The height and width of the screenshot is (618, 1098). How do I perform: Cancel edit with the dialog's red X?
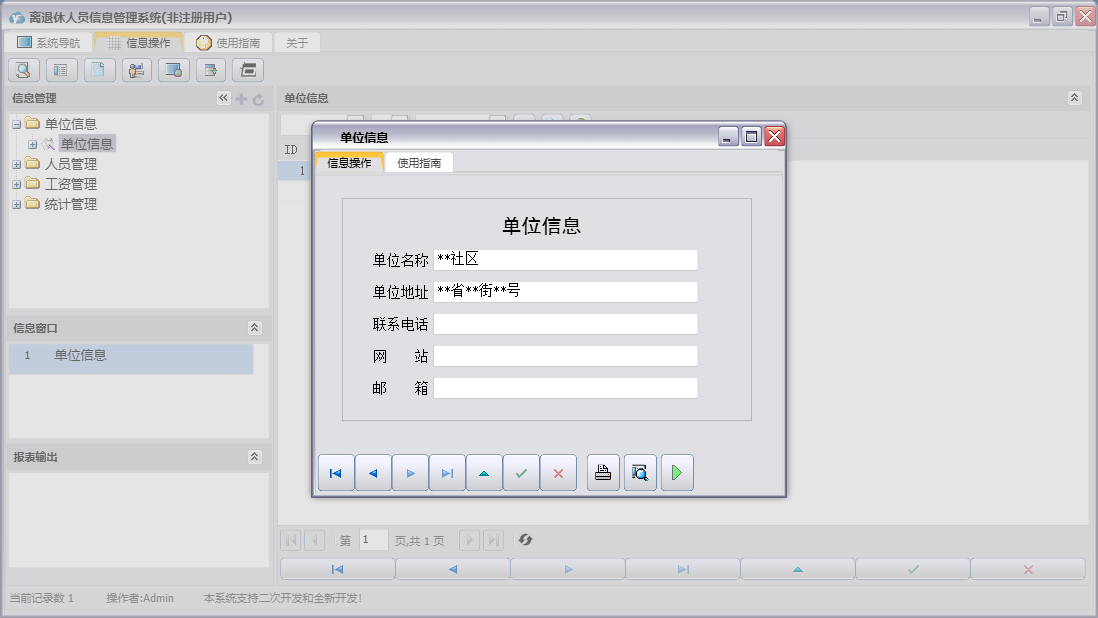coord(558,473)
